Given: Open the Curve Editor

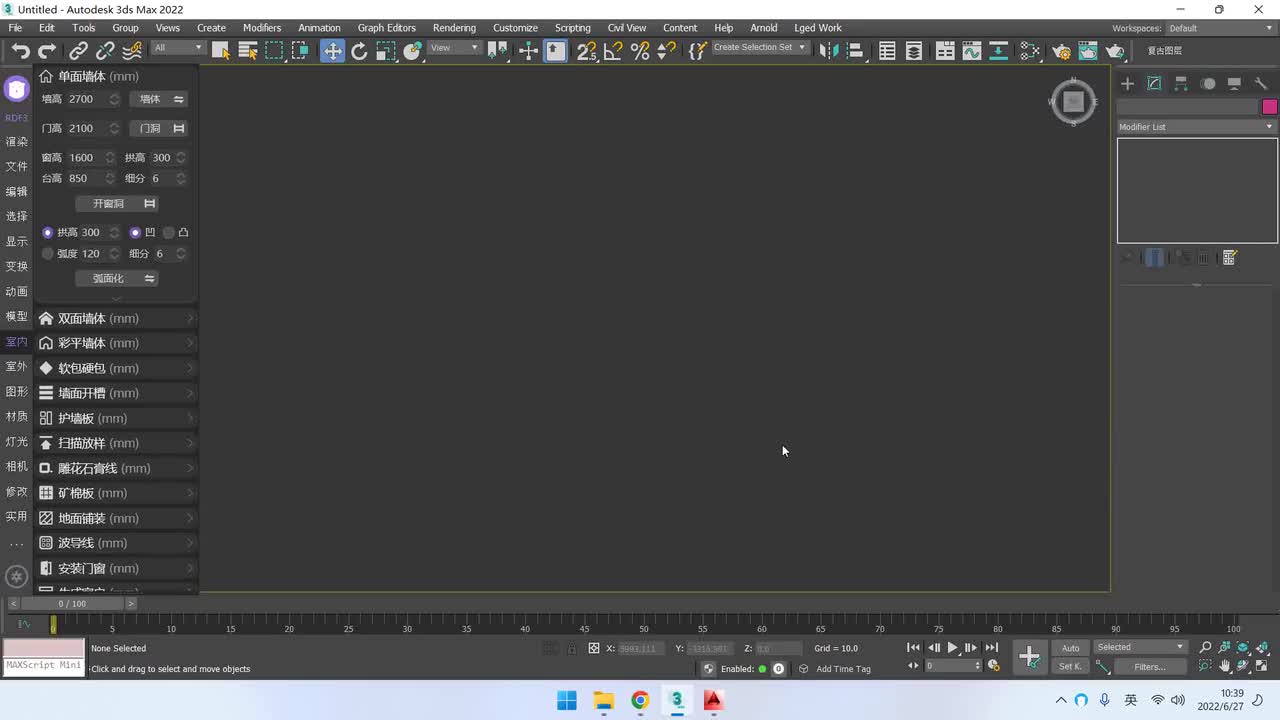Looking at the screenshot, I should click(972, 51).
